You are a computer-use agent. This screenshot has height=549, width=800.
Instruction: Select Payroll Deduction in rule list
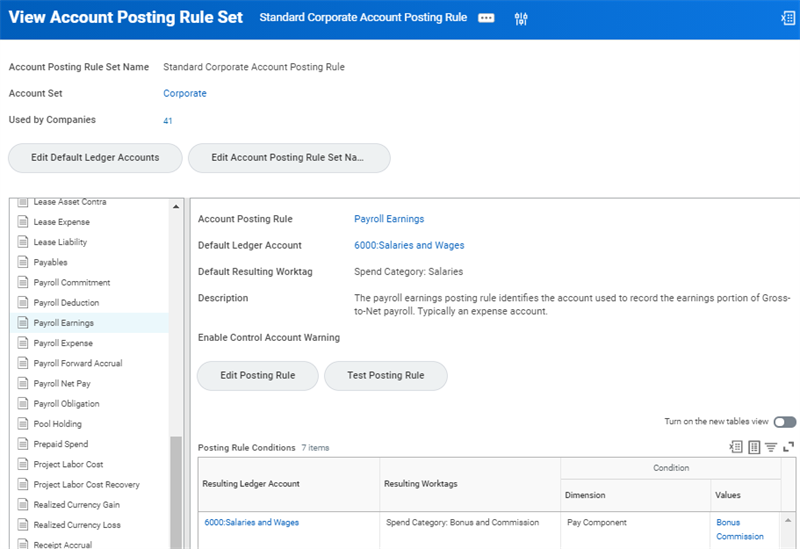66,303
